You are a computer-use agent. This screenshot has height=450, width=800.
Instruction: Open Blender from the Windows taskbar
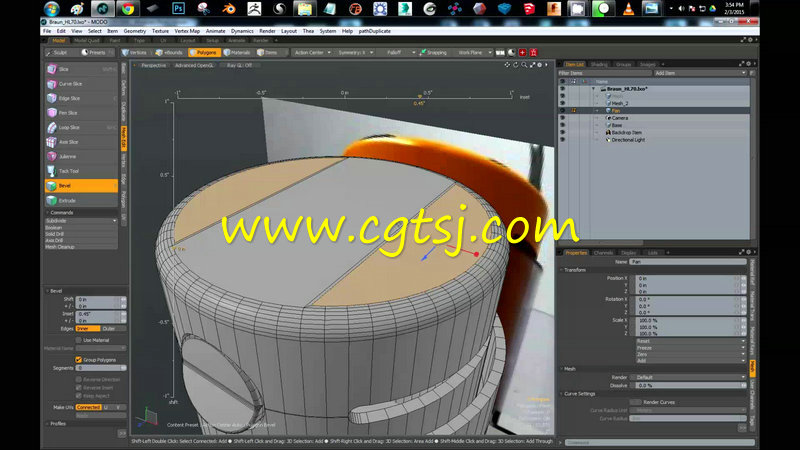pyautogui.click(x=229, y=8)
